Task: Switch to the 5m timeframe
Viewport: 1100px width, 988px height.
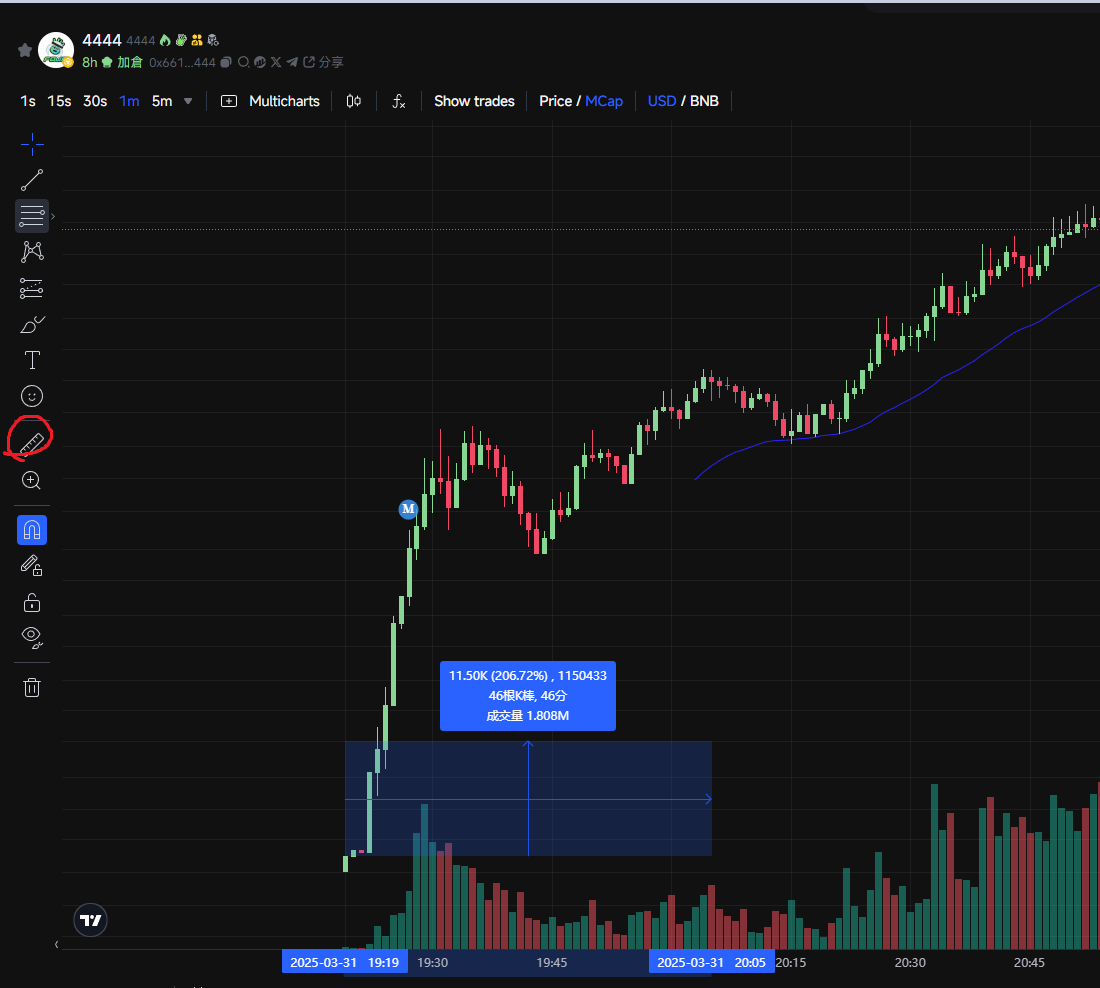Action: (x=162, y=101)
